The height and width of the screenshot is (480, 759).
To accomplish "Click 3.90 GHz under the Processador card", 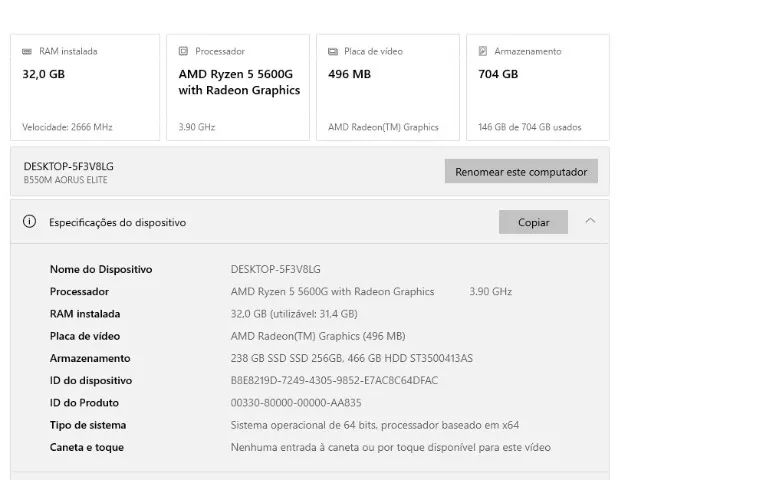I will [x=197, y=127].
